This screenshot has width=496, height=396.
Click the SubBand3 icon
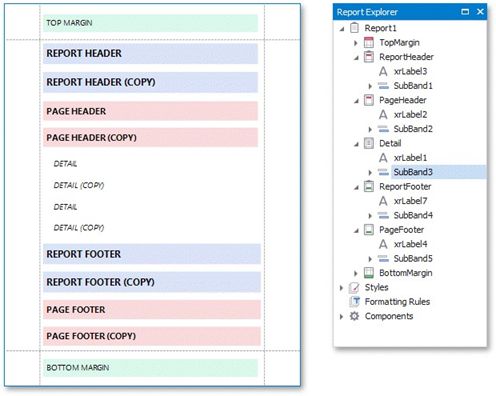pos(383,172)
